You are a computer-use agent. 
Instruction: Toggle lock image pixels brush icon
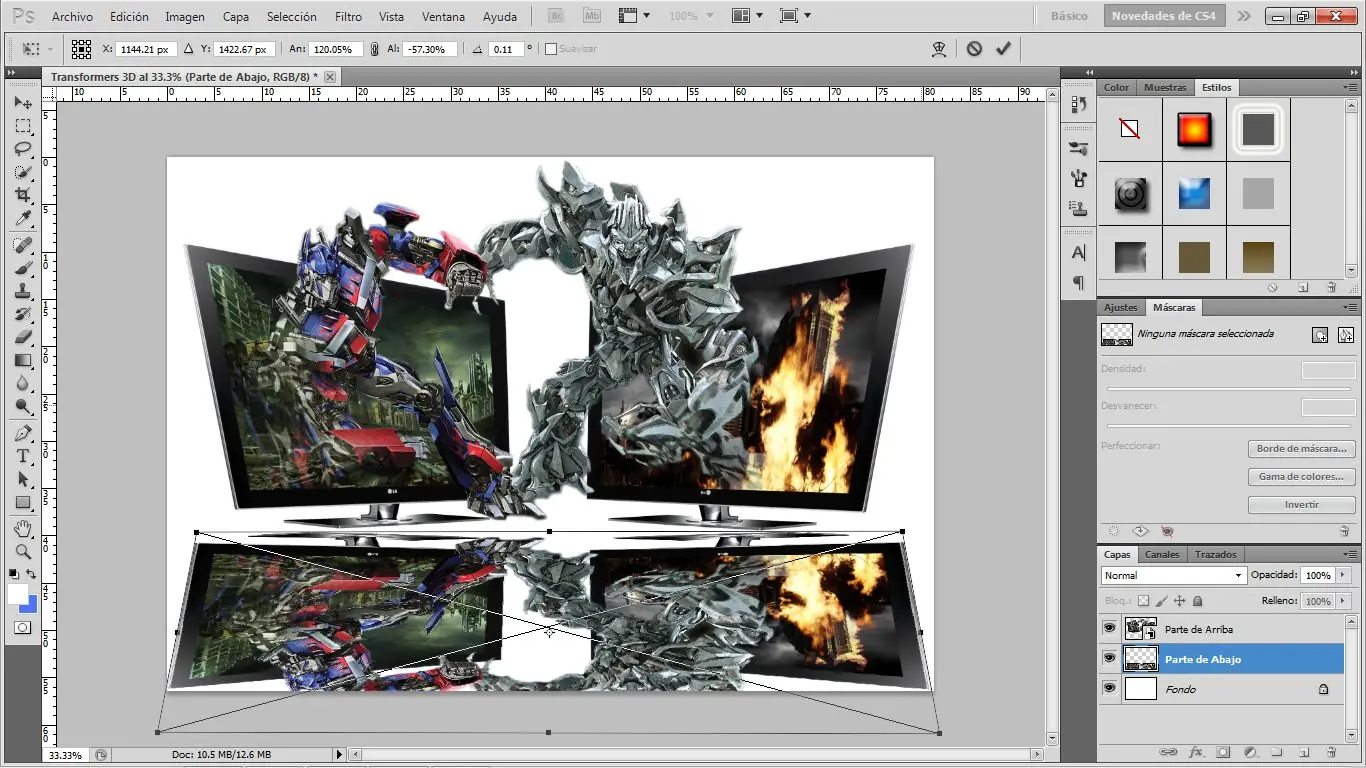(x=1161, y=601)
